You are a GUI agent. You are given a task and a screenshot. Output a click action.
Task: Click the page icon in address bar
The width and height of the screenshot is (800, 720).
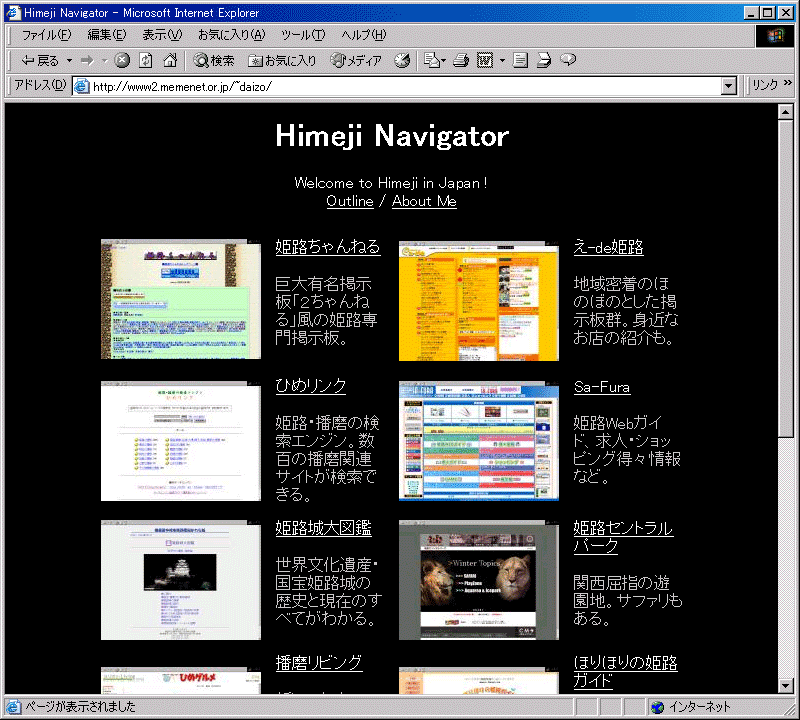(81, 86)
